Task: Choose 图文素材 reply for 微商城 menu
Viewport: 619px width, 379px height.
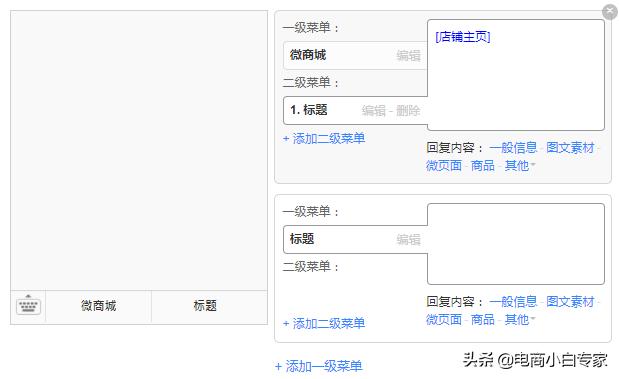Action: tap(570, 148)
